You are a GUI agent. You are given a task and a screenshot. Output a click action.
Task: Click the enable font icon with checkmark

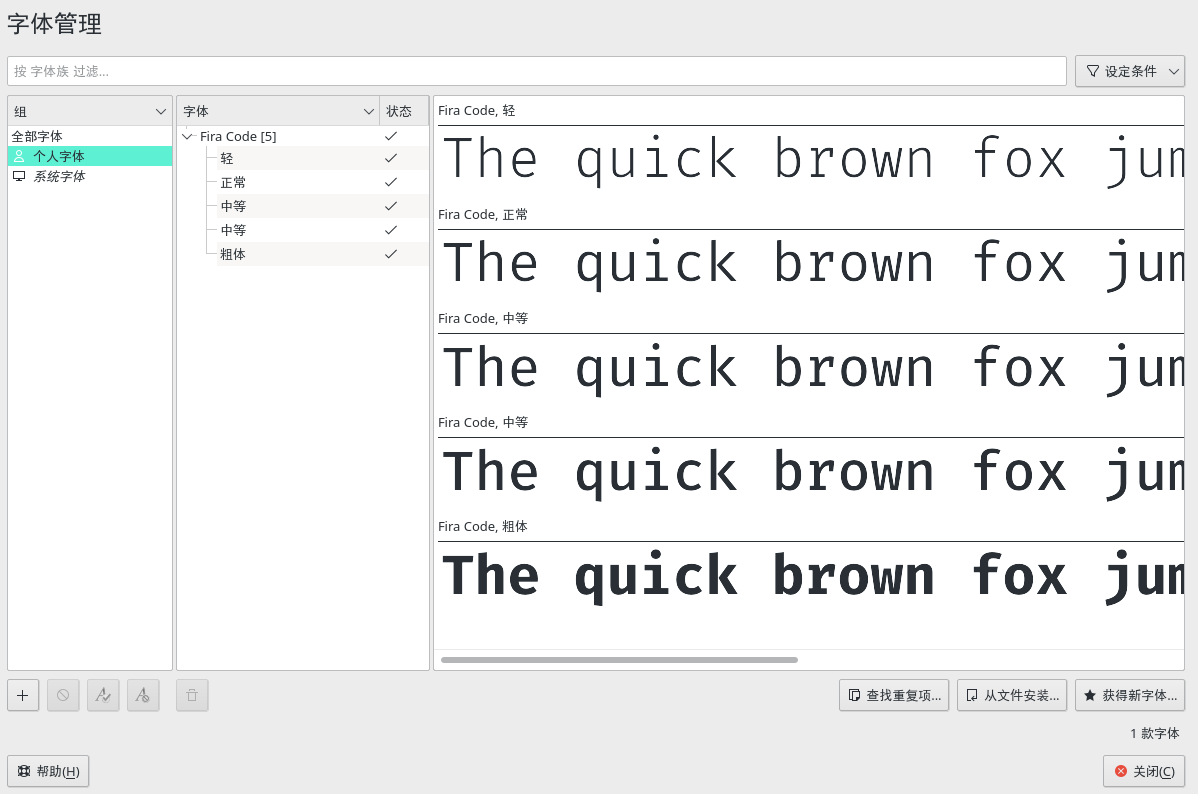point(103,695)
